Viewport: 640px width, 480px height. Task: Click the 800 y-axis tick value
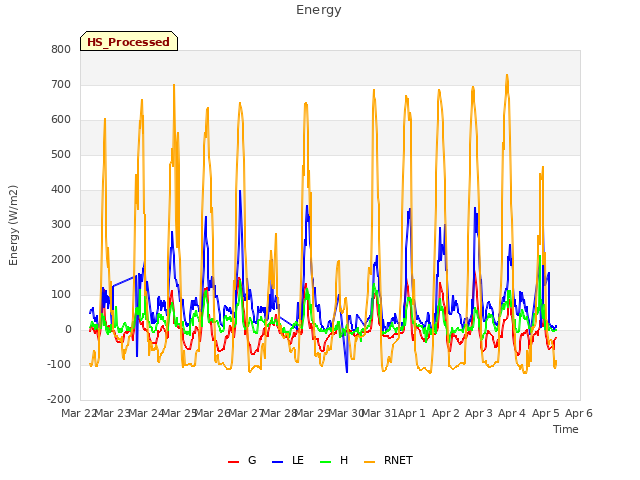61,49
